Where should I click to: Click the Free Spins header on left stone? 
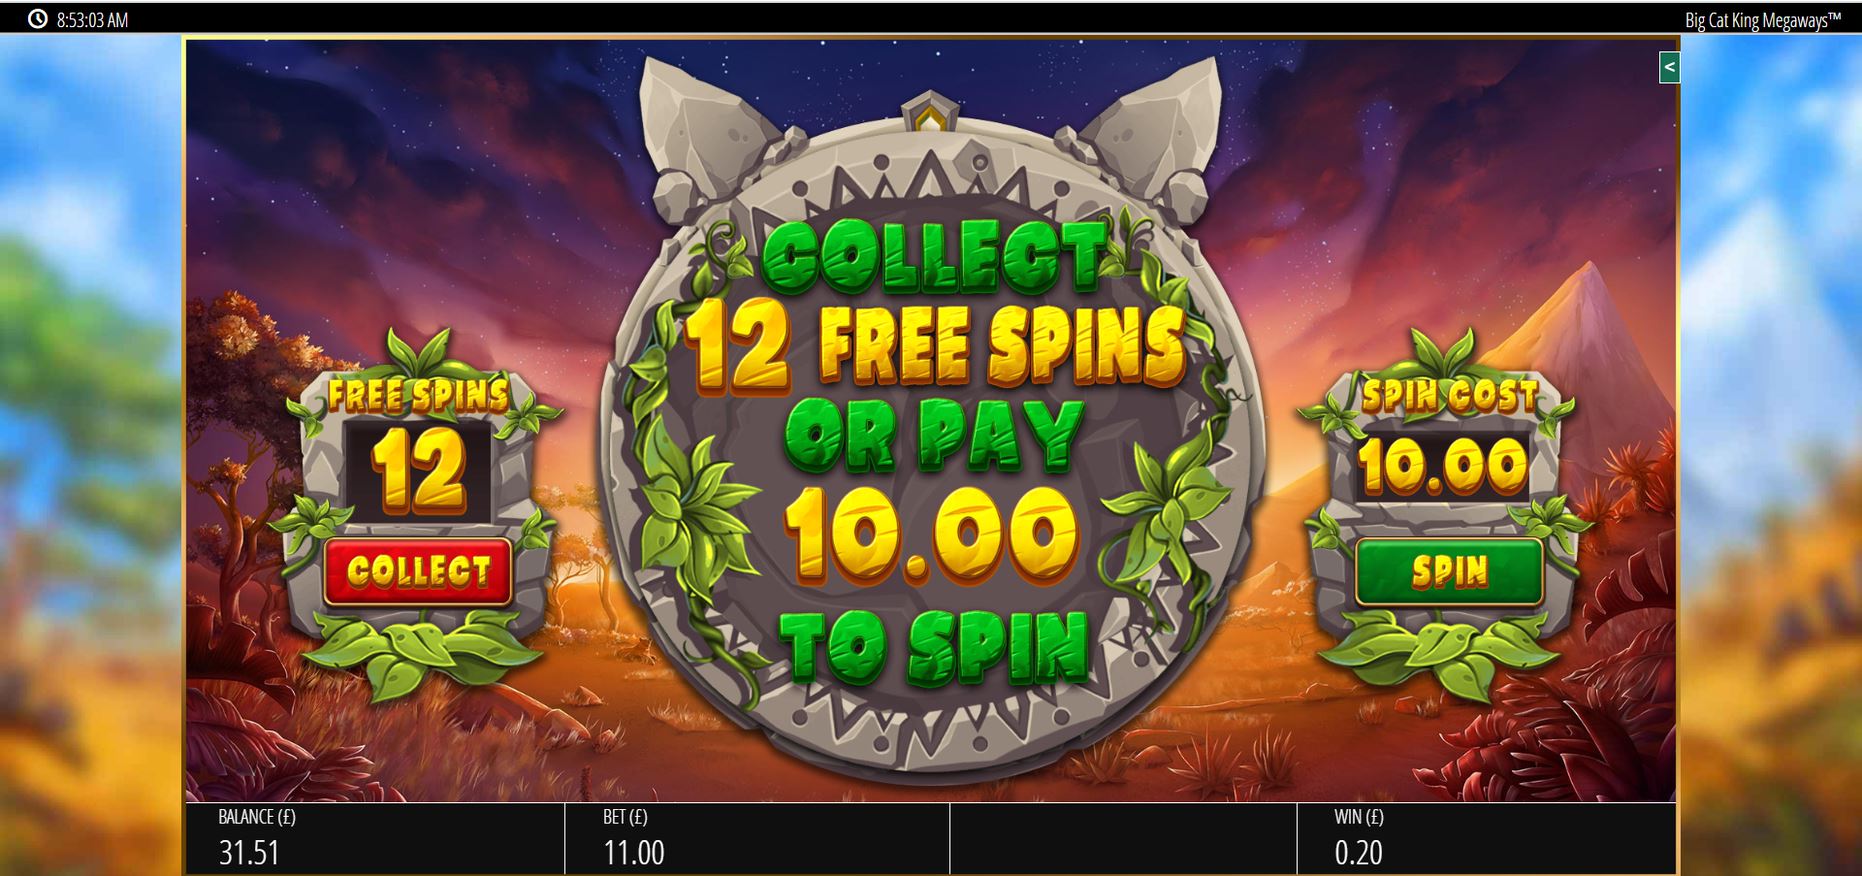(419, 396)
